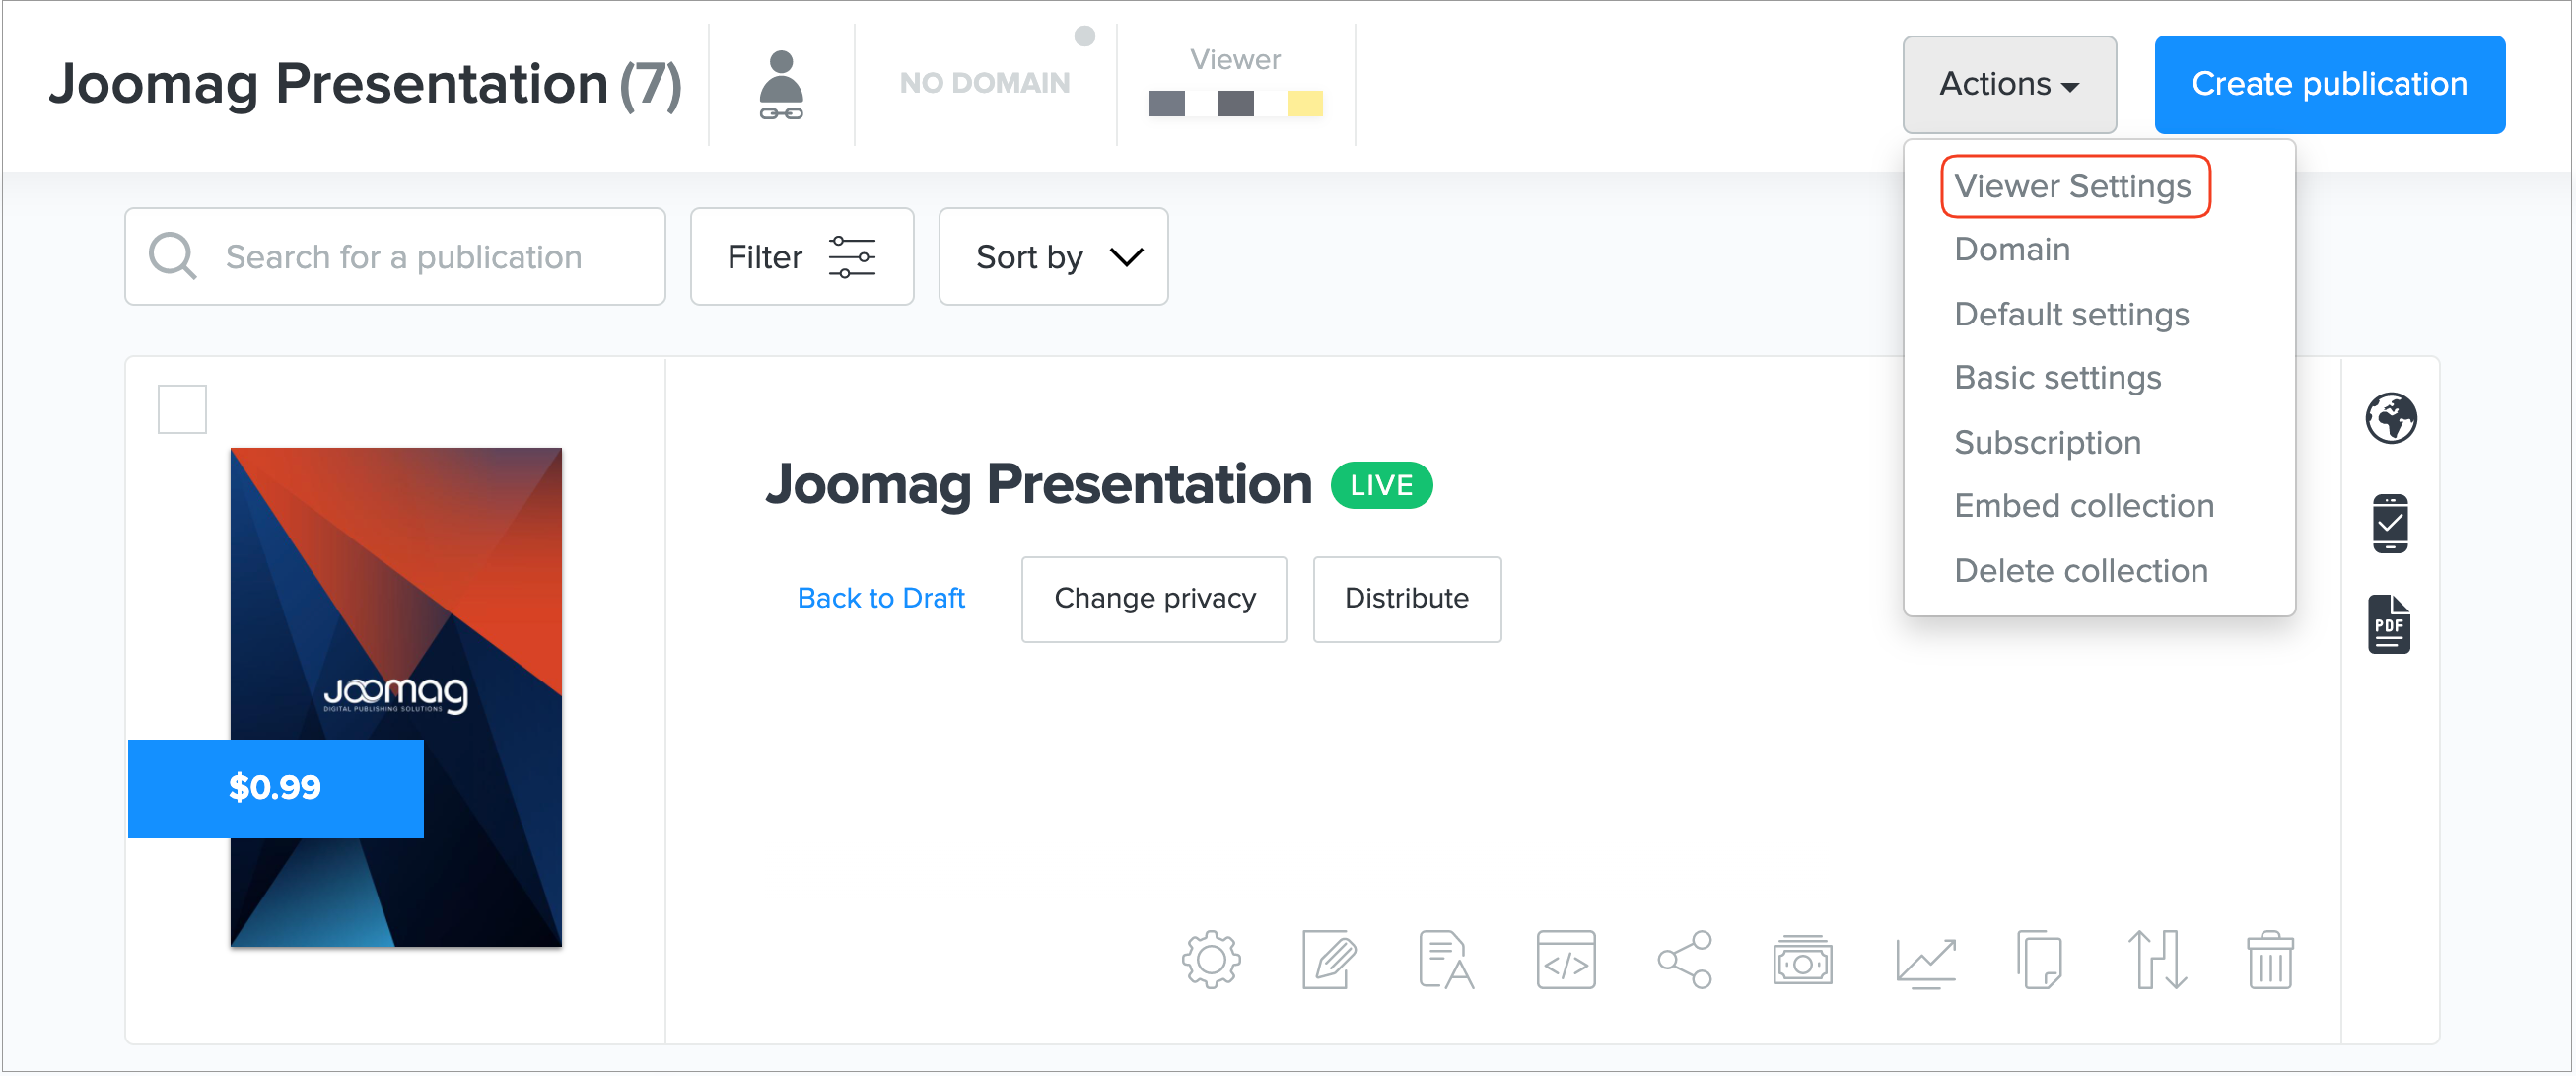Click the money pricing icon
This screenshot has height=1076, width=2576.
click(1802, 961)
